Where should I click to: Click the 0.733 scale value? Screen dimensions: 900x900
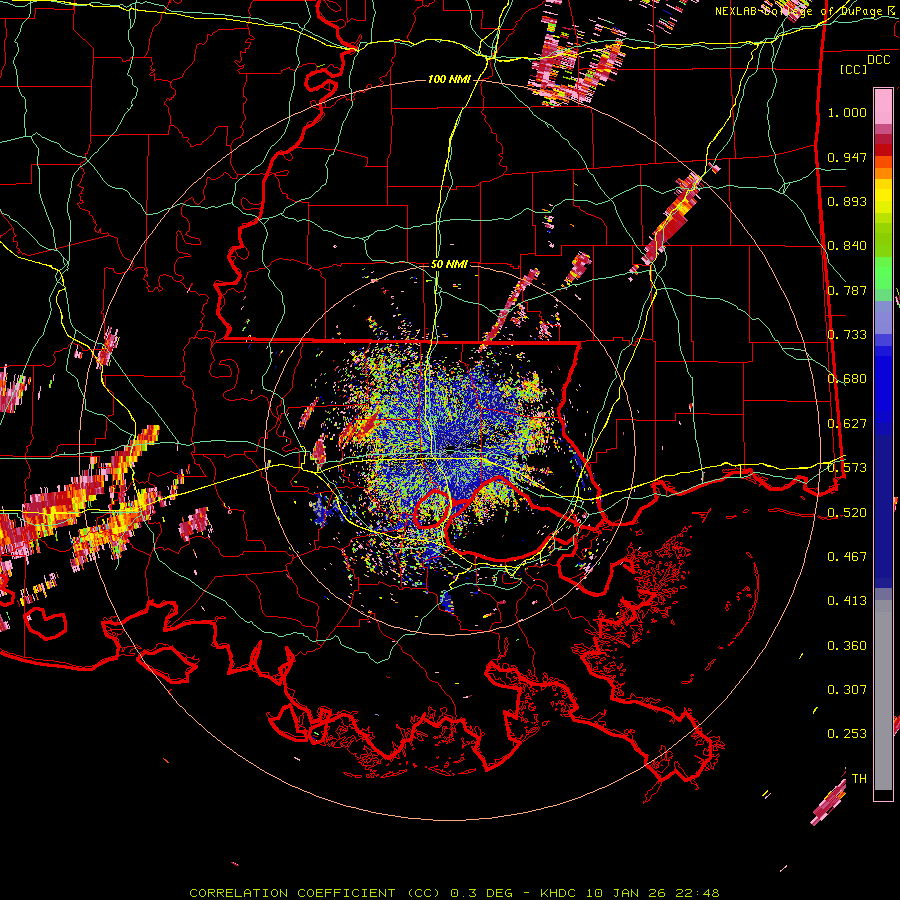coord(847,335)
